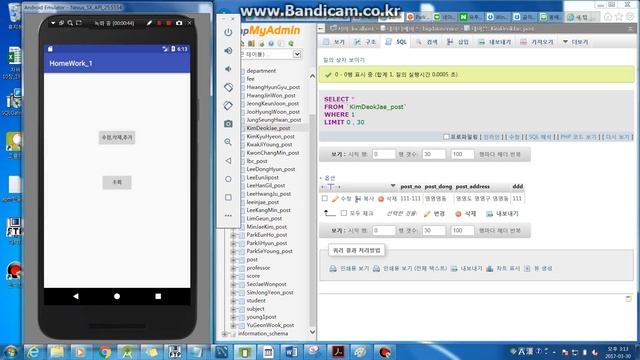Click the emulator rotate right icon
Viewport: 640px width, 360px height.
[x=228, y=105]
